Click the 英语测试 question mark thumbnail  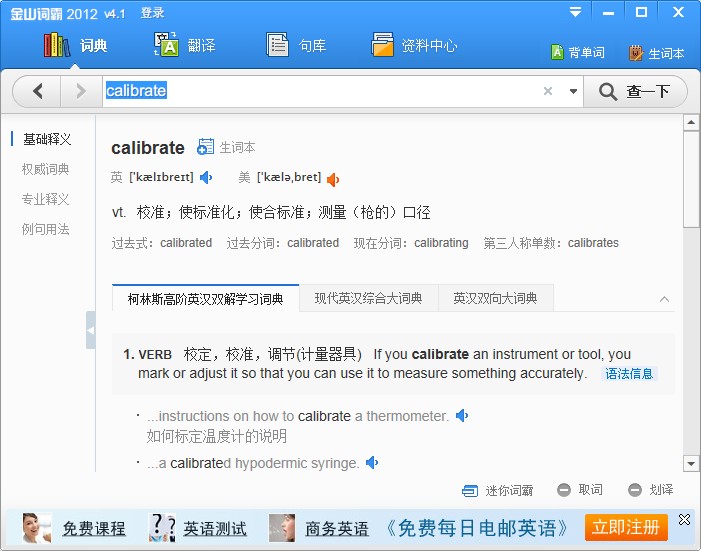pyautogui.click(x=162, y=528)
